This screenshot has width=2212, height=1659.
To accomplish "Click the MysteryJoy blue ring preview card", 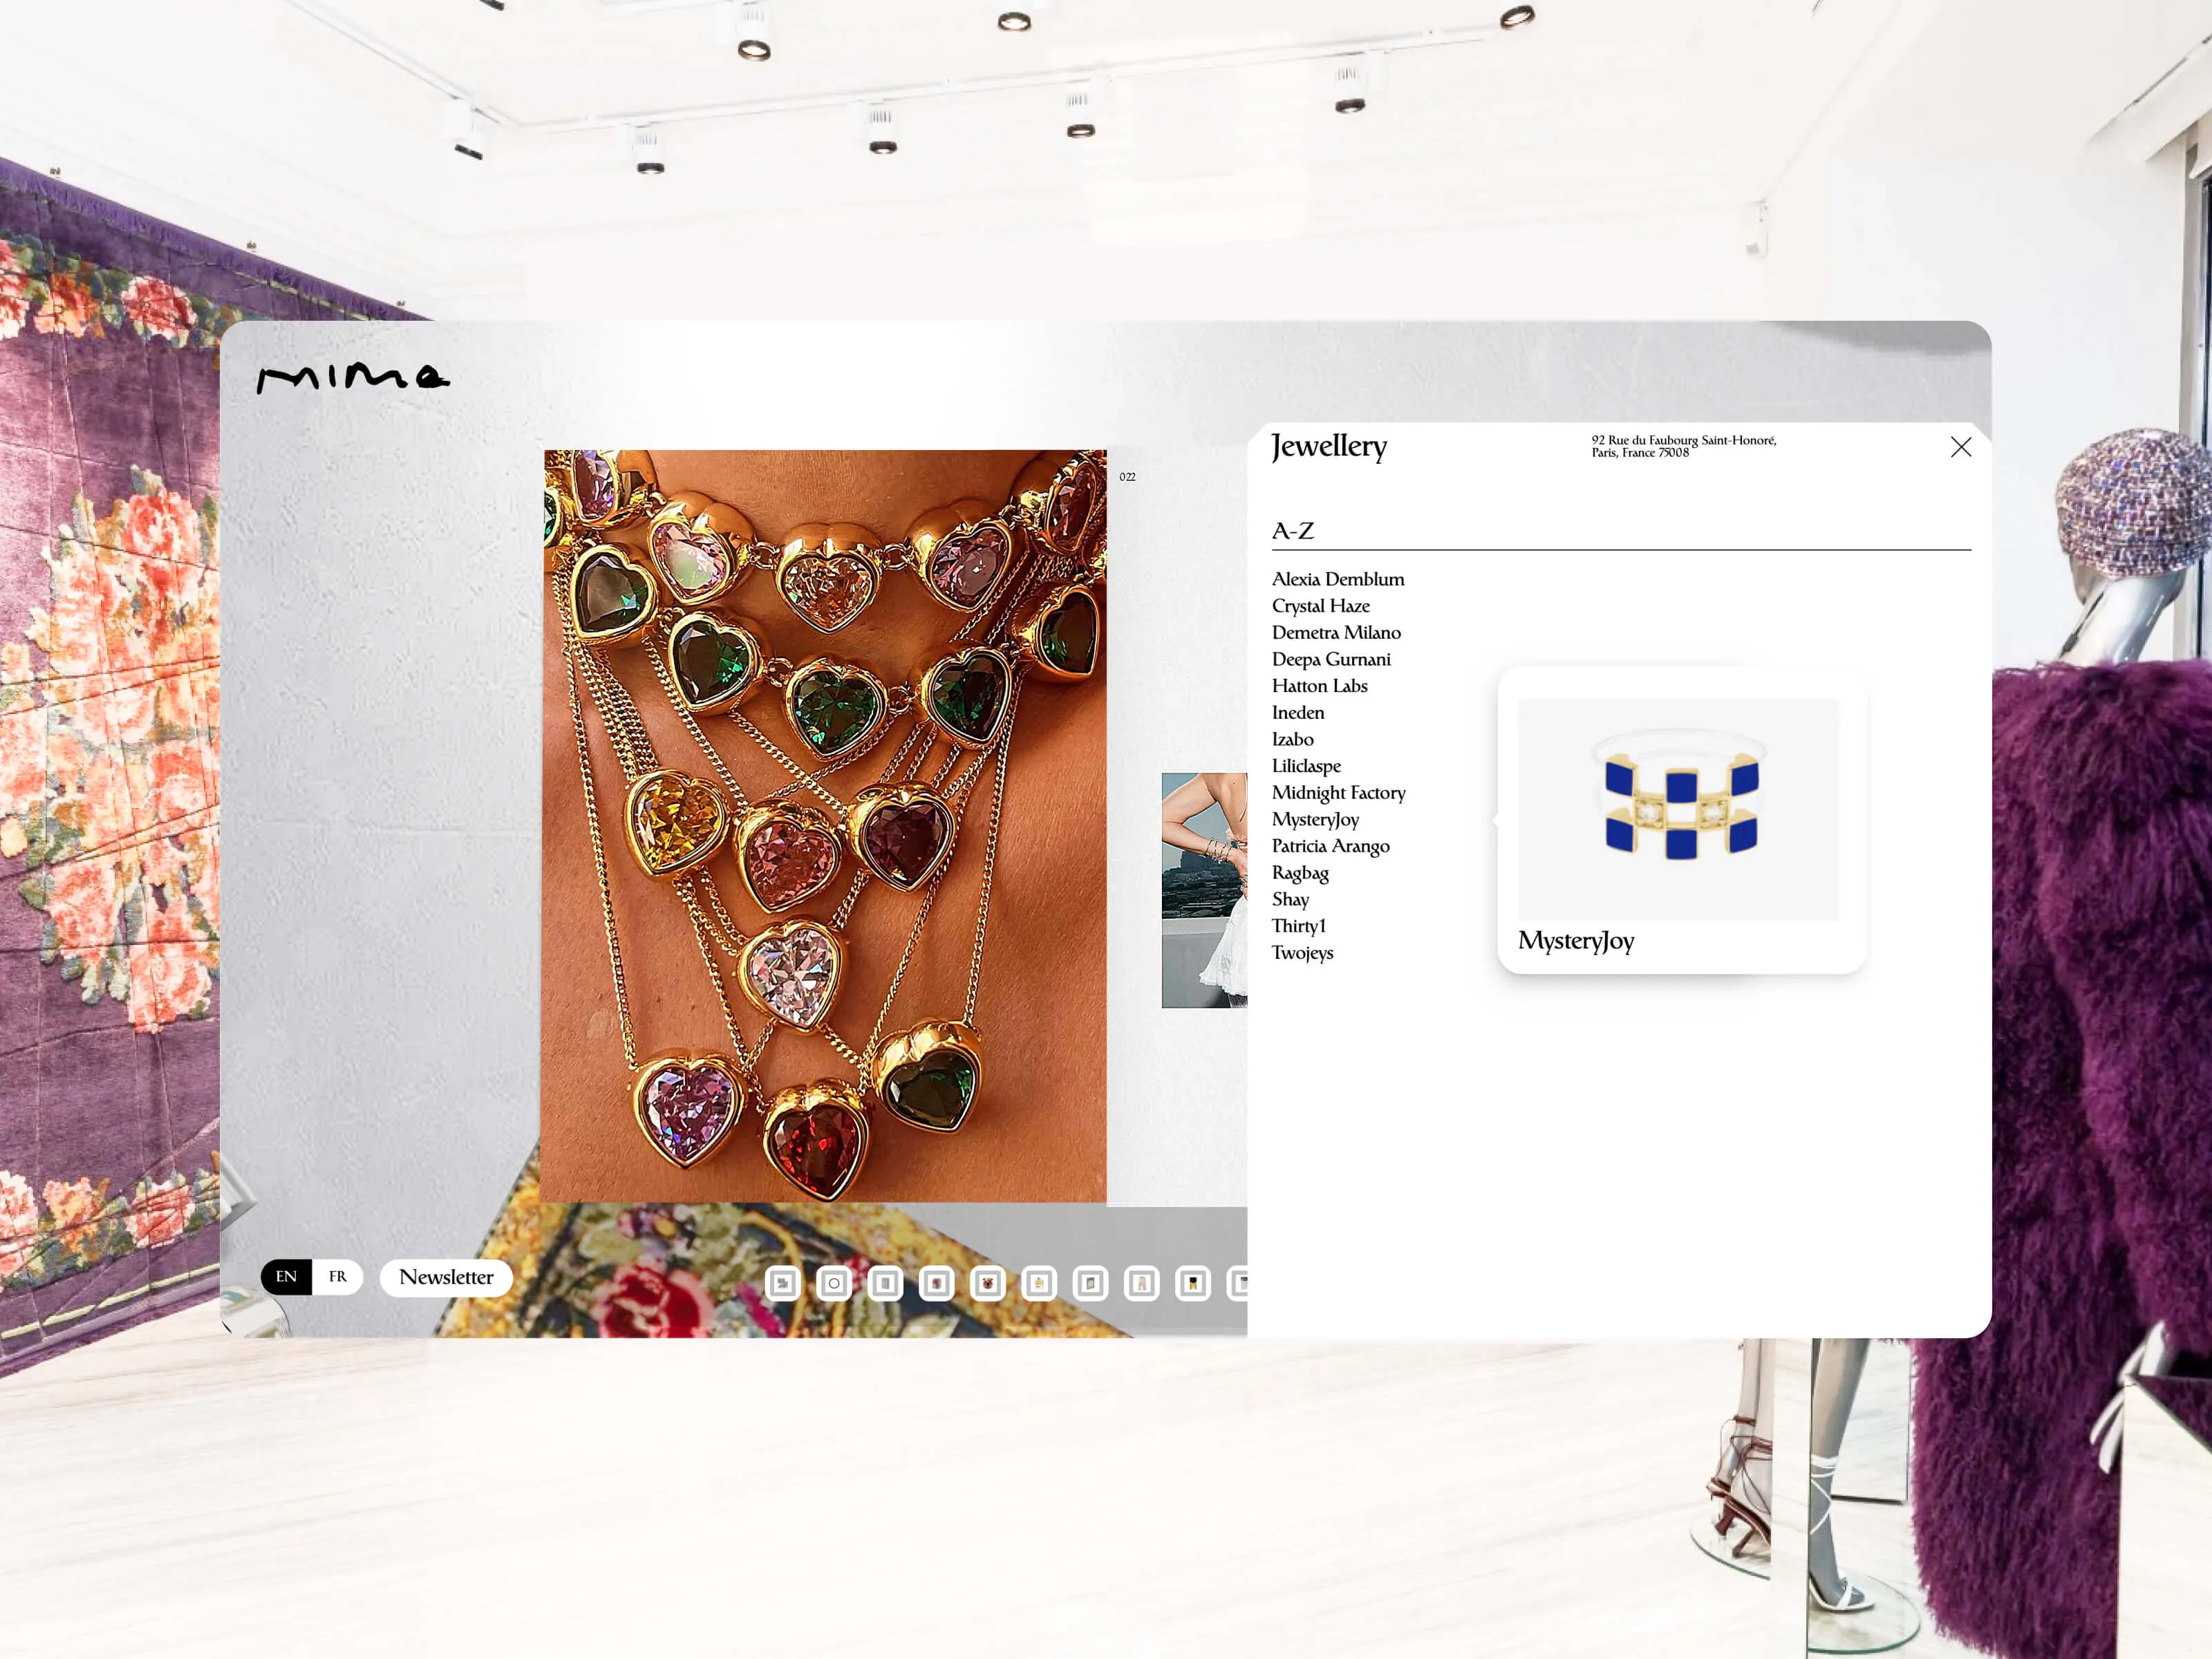I will pyautogui.click(x=1680, y=820).
